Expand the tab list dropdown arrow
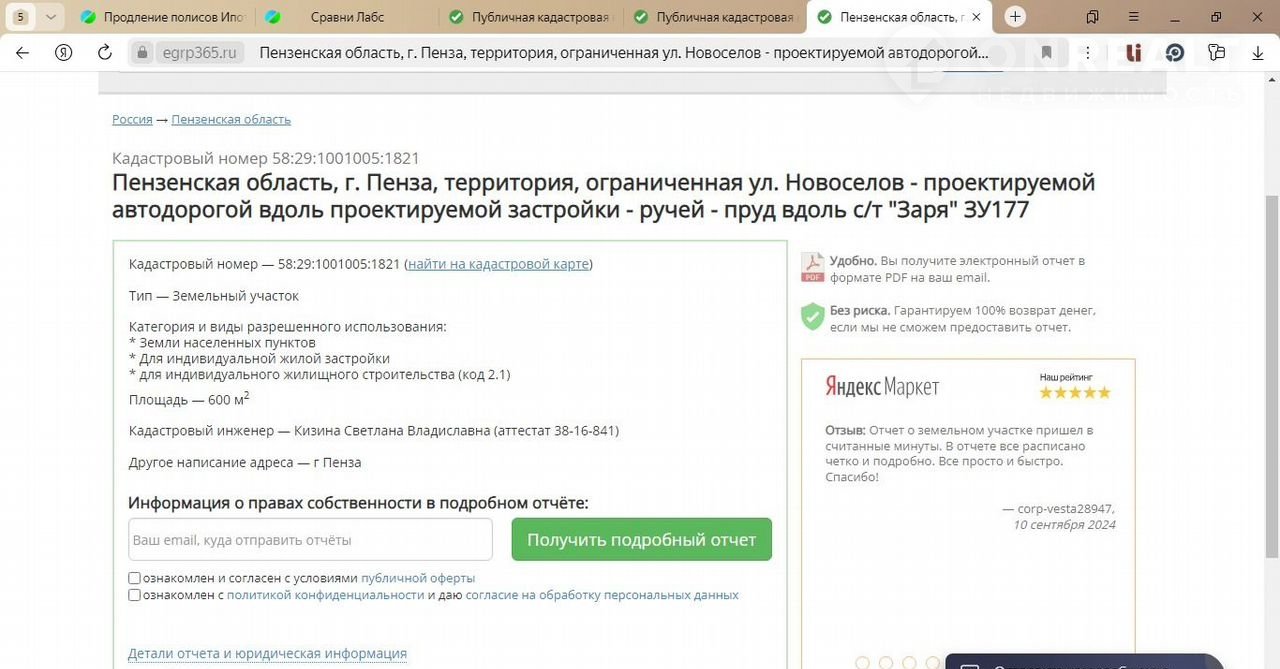 coord(51,17)
